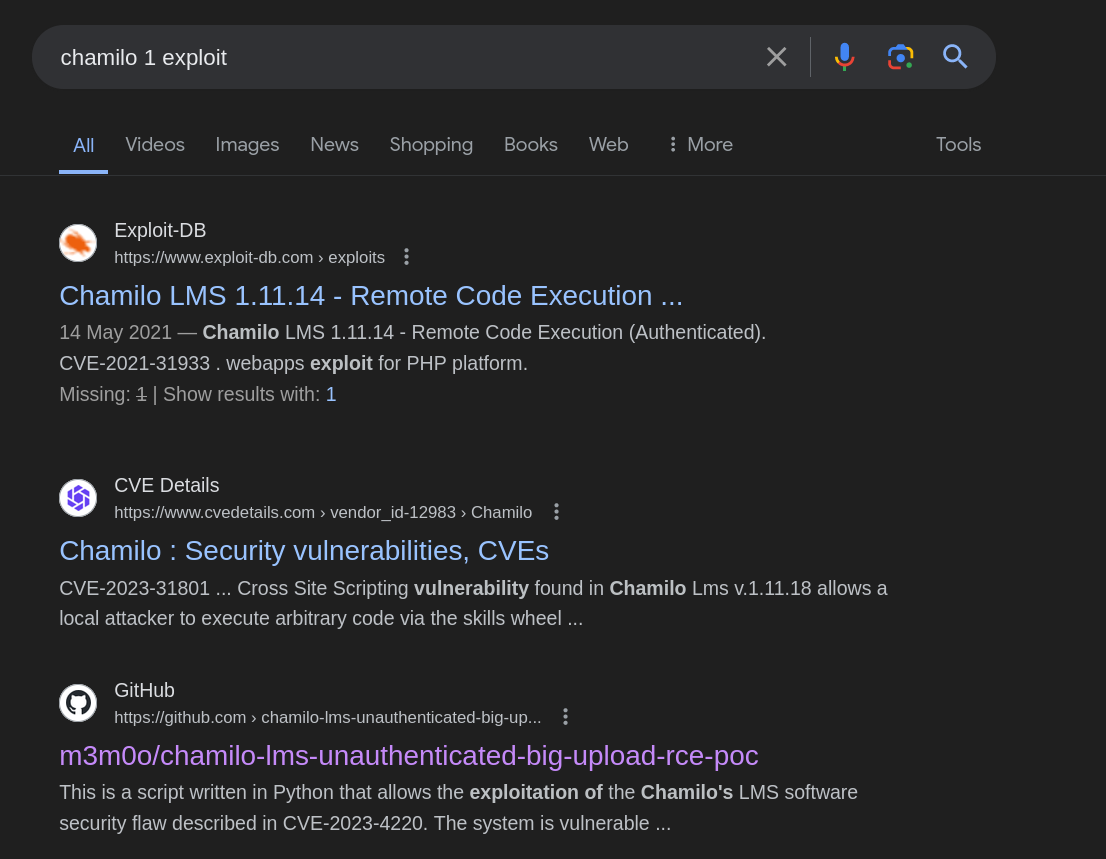Click the Exploit-DB site name
The image size is (1106, 859).
pos(160,231)
